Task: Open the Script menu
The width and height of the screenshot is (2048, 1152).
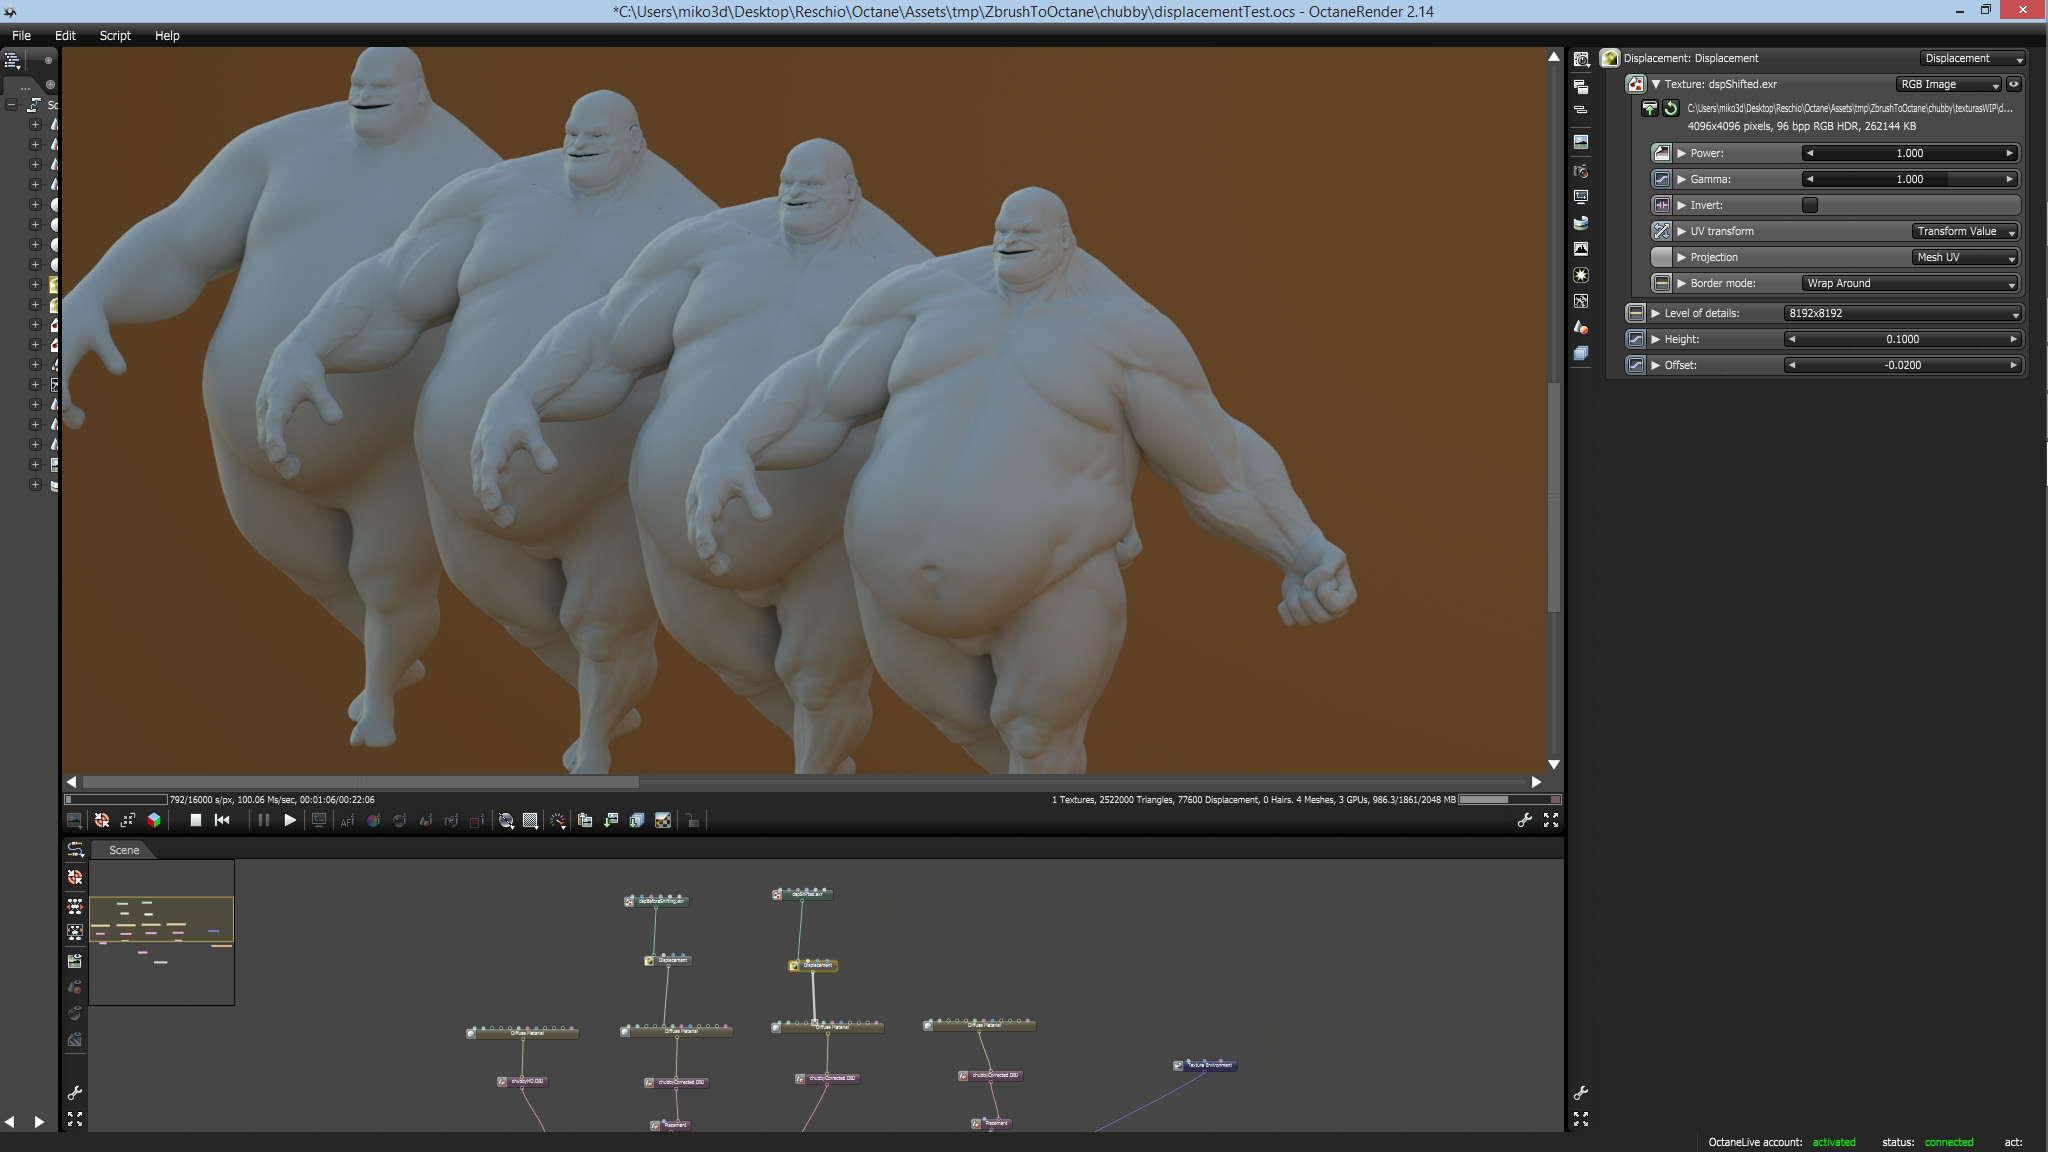Action: click(115, 35)
